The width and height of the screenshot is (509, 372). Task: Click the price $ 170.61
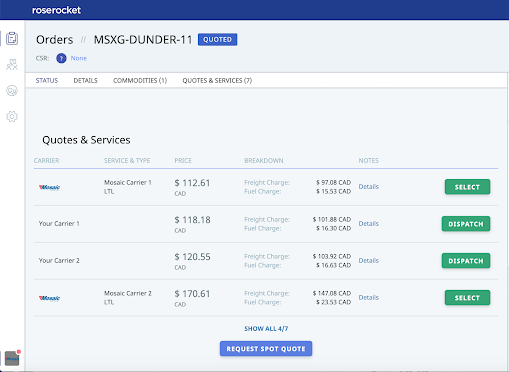(x=192, y=294)
